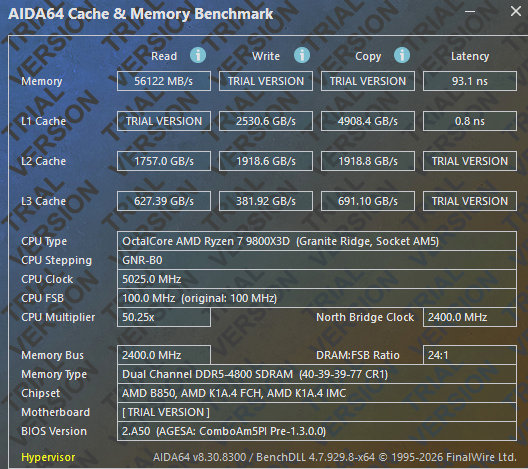Viewport: 528px width, 469px height.
Task: Click the L2 Cache Latency TRIAL VERSION cell
Action: point(470,161)
